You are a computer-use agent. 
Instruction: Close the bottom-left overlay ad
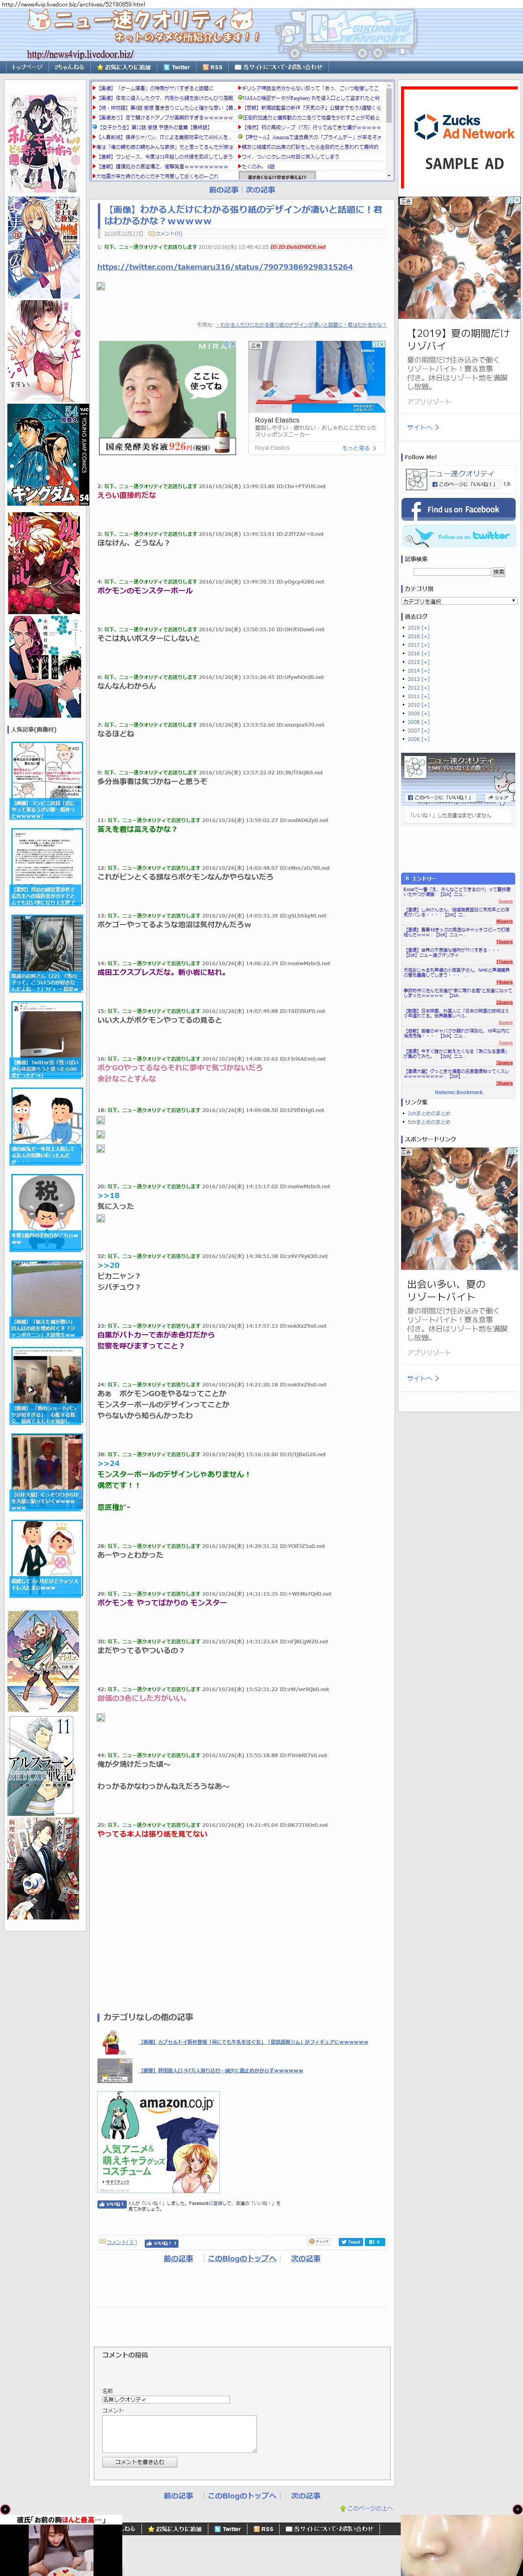pos(5,2509)
